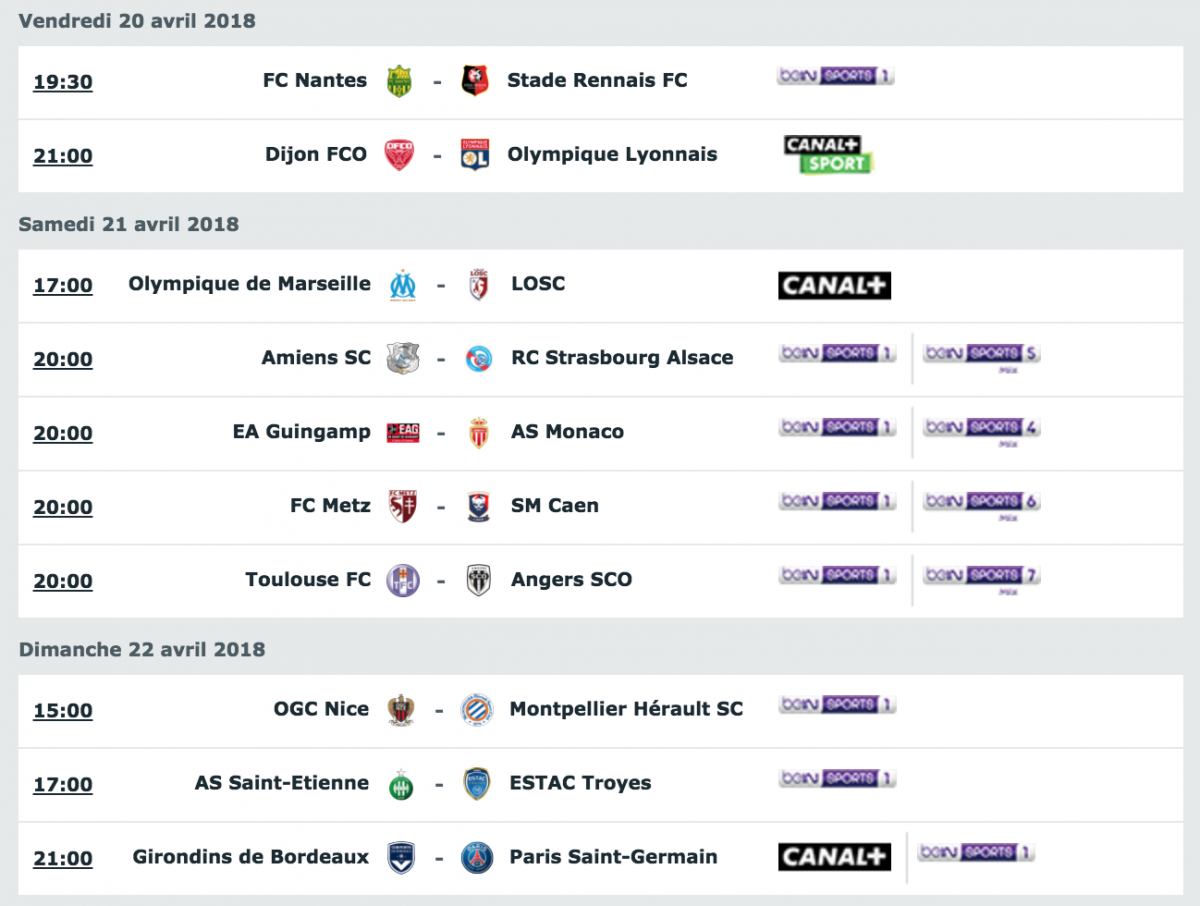
Task: Click the AS Saint-Etienne green crest
Action: (401, 785)
